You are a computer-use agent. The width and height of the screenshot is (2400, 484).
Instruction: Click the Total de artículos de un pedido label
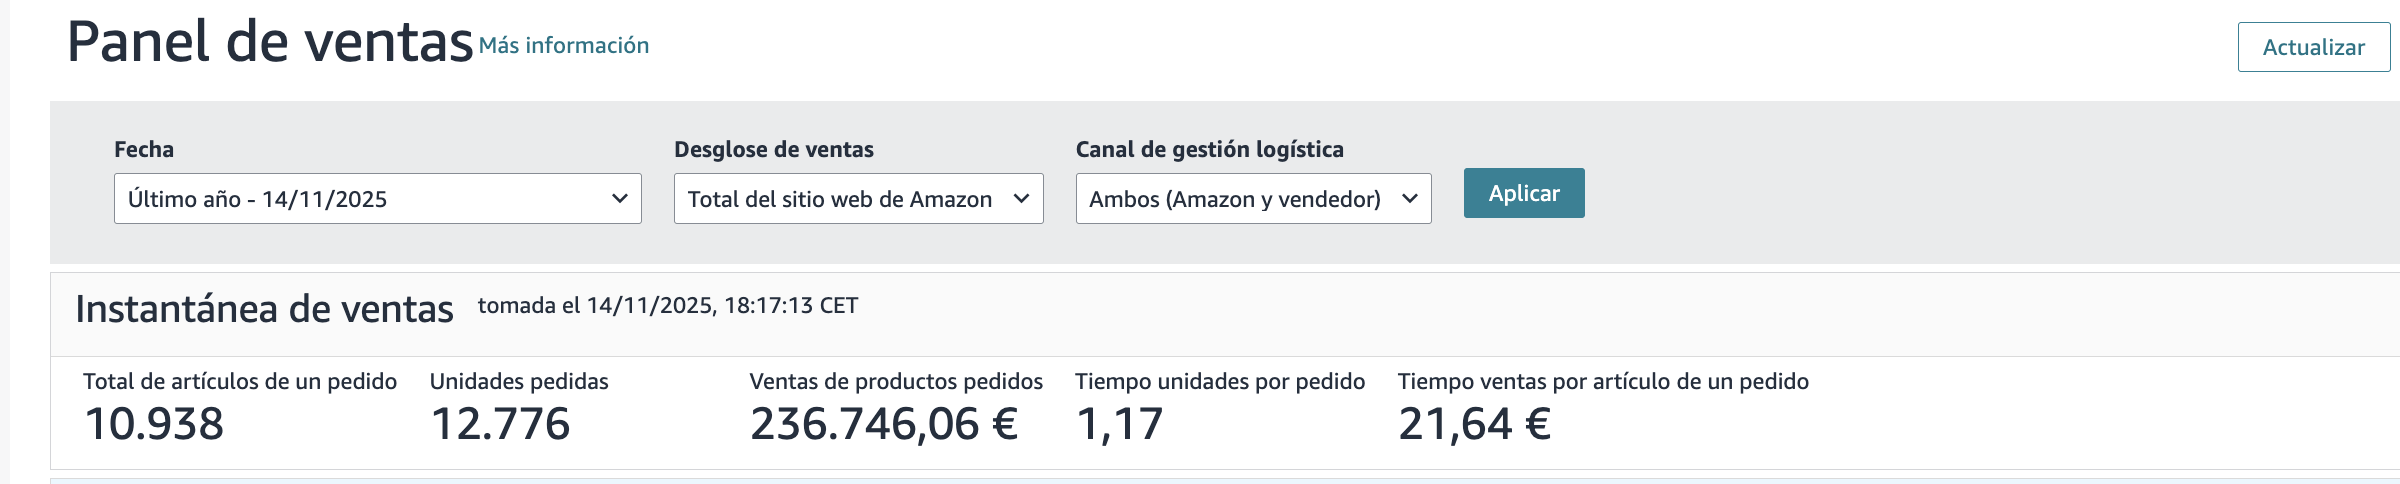coord(240,382)
